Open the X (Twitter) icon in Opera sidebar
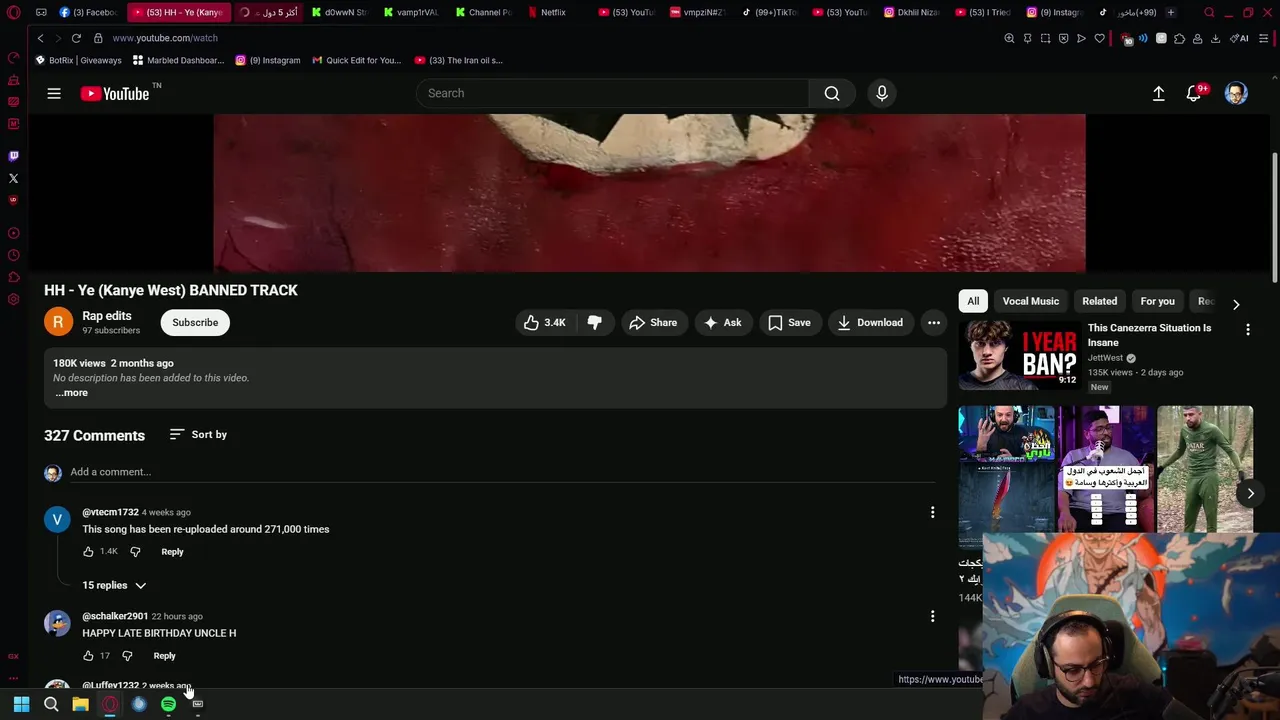The height and width of the screenshot is (720, 1280). (13, 178)
